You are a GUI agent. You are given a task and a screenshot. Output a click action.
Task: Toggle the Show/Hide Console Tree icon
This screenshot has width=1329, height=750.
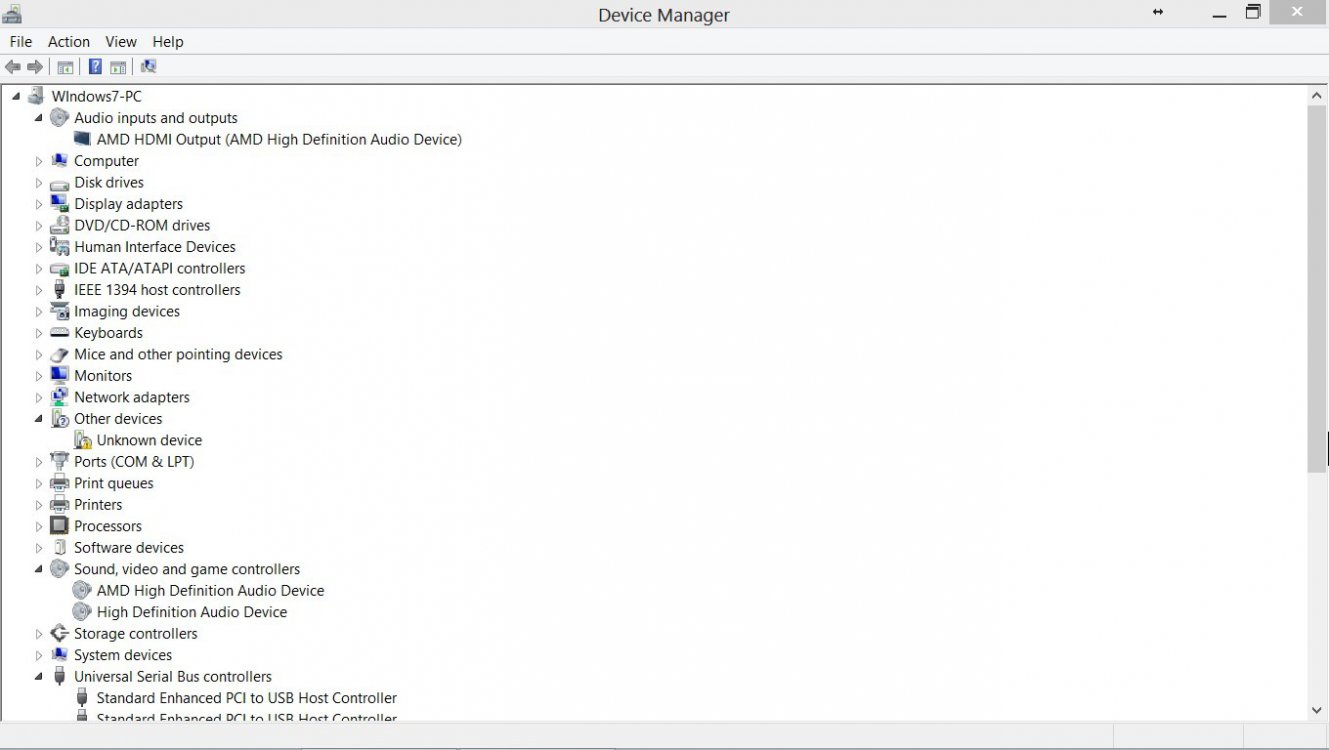tap(64, 66)
